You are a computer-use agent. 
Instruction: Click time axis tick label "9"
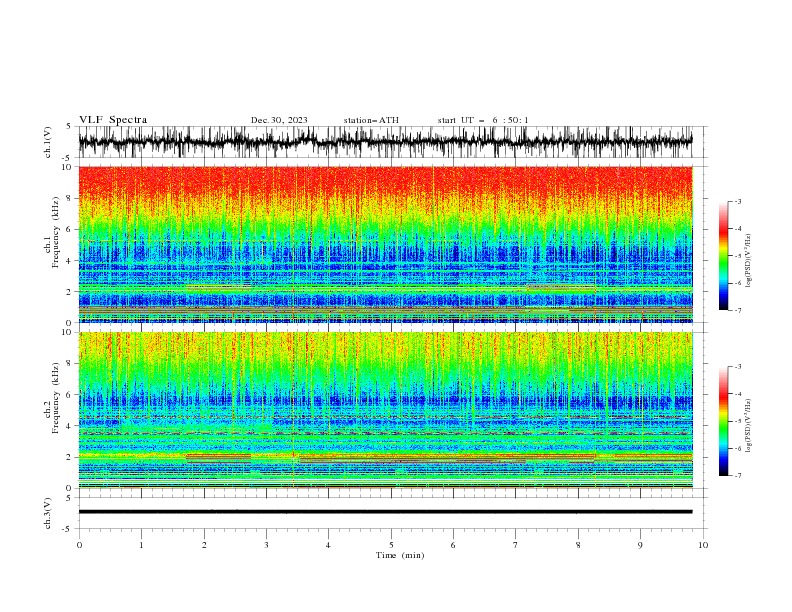[640, 545]
